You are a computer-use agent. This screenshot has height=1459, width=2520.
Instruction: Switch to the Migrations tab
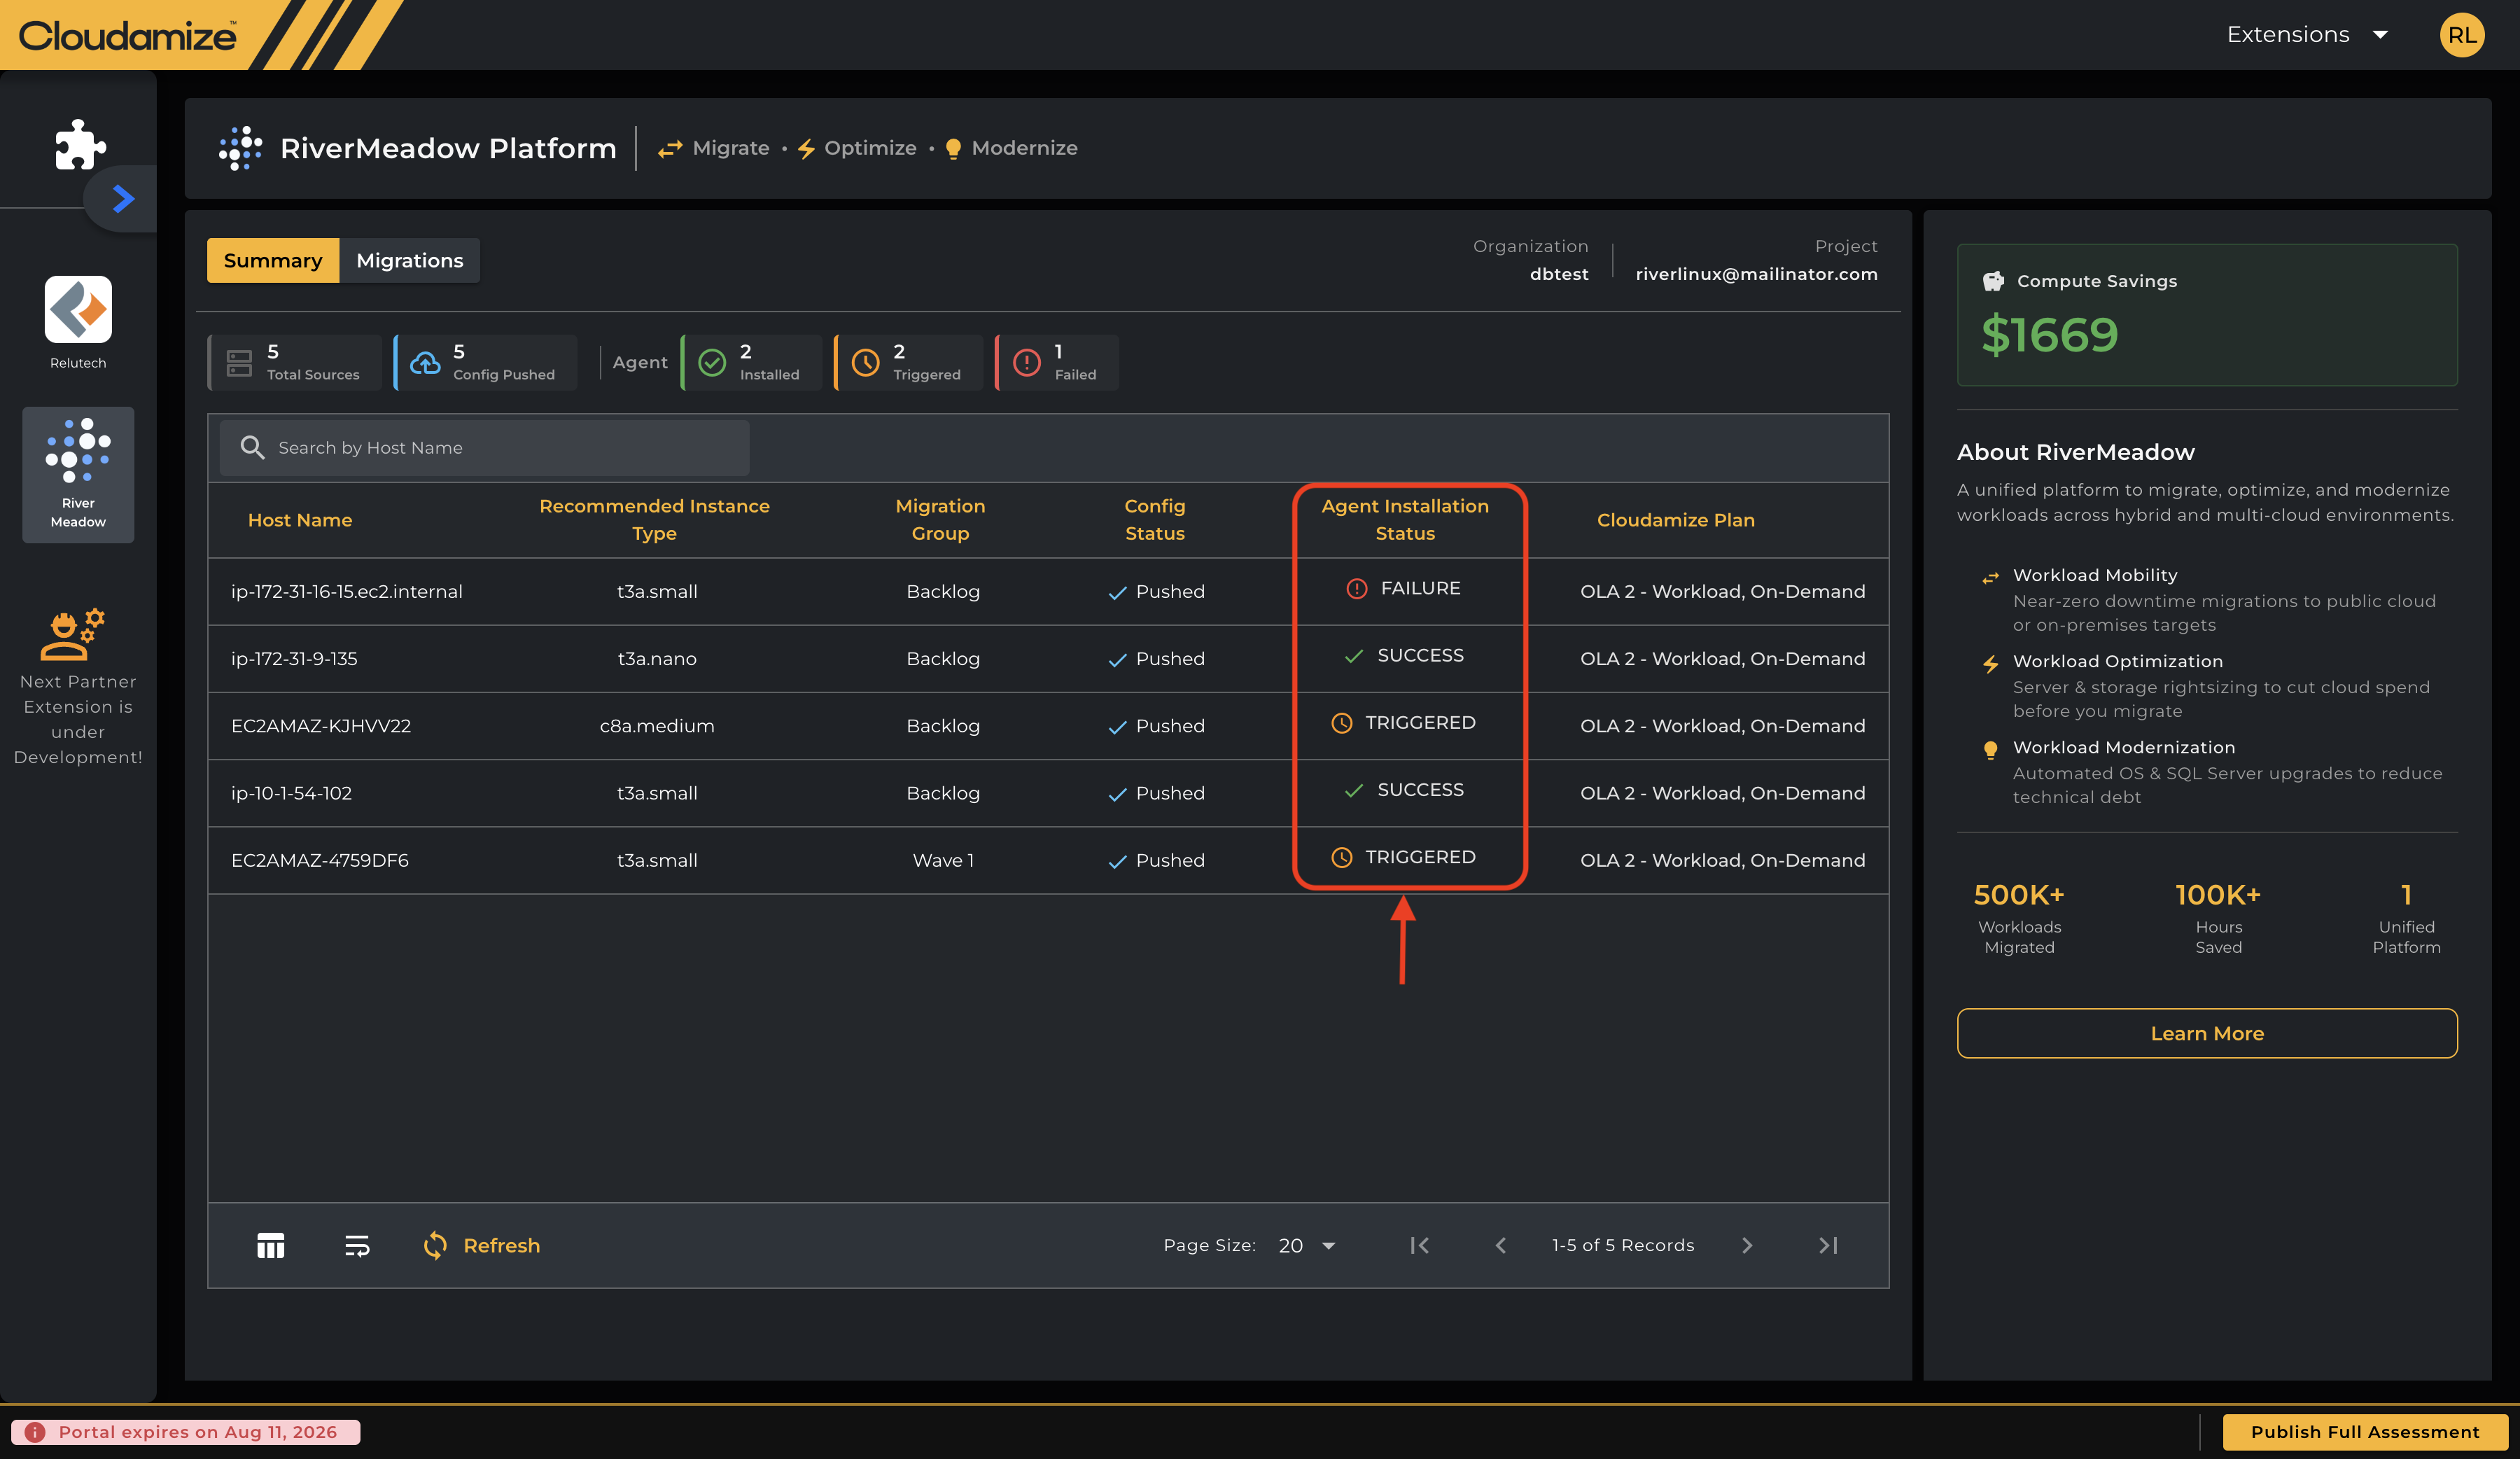(x=410, y=260)
